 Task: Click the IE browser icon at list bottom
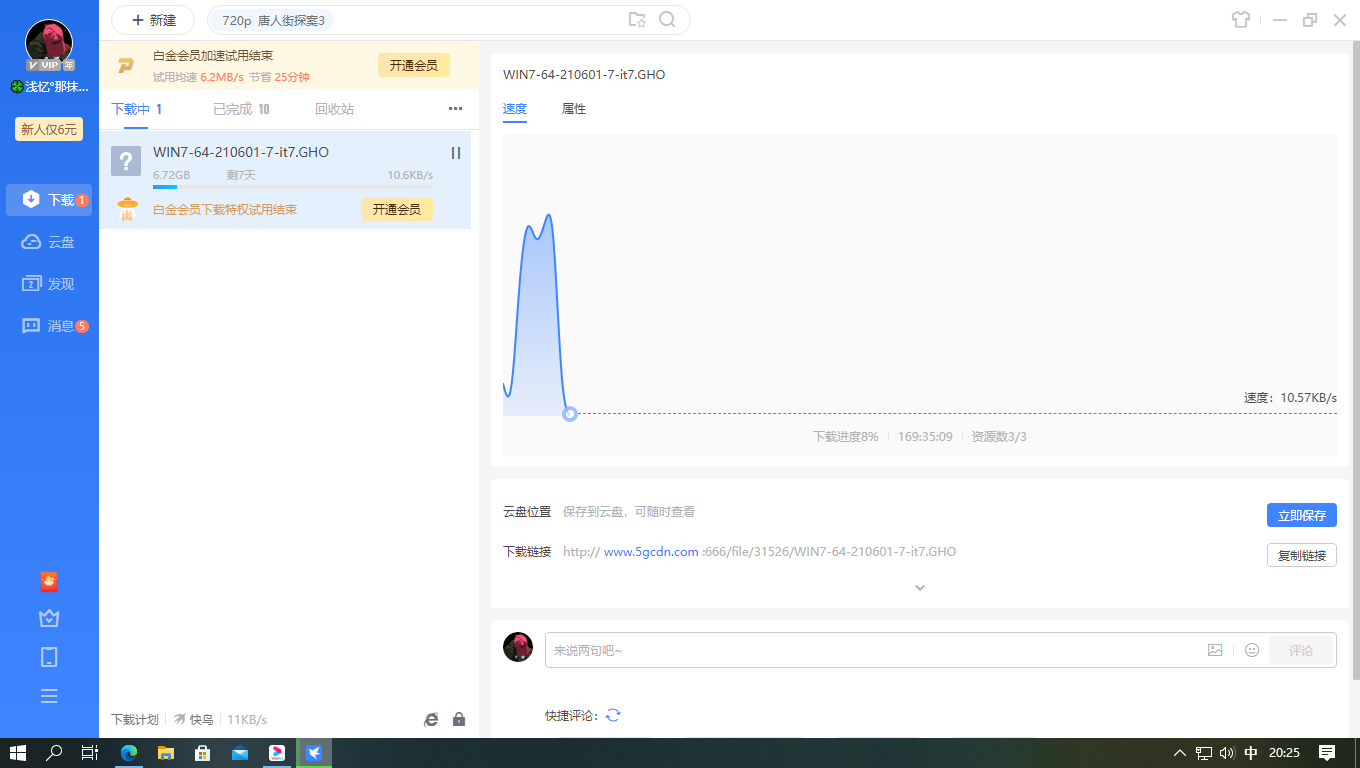[x=431, y=719]
